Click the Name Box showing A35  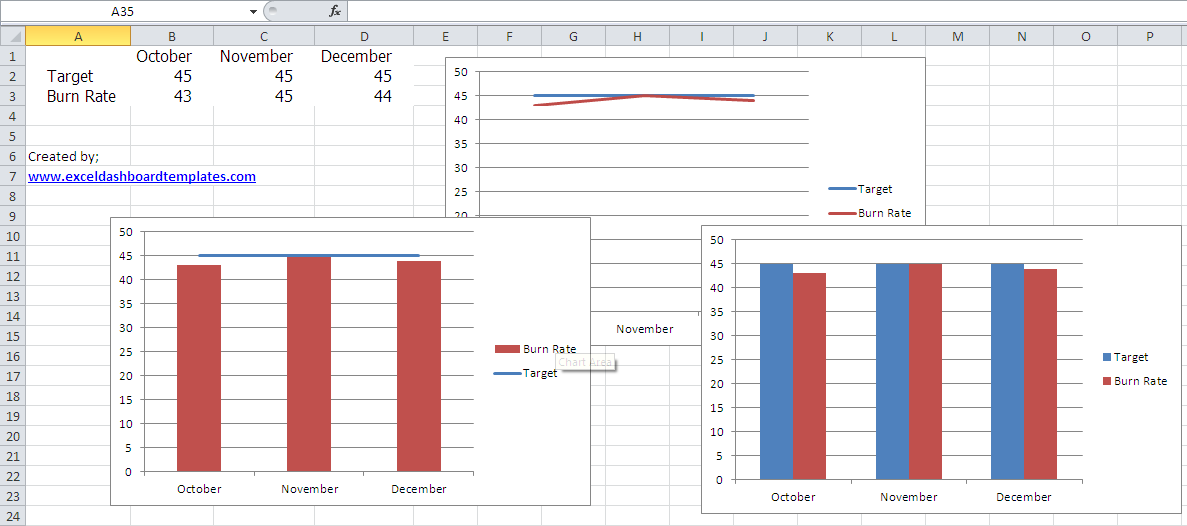pos(130,11)
